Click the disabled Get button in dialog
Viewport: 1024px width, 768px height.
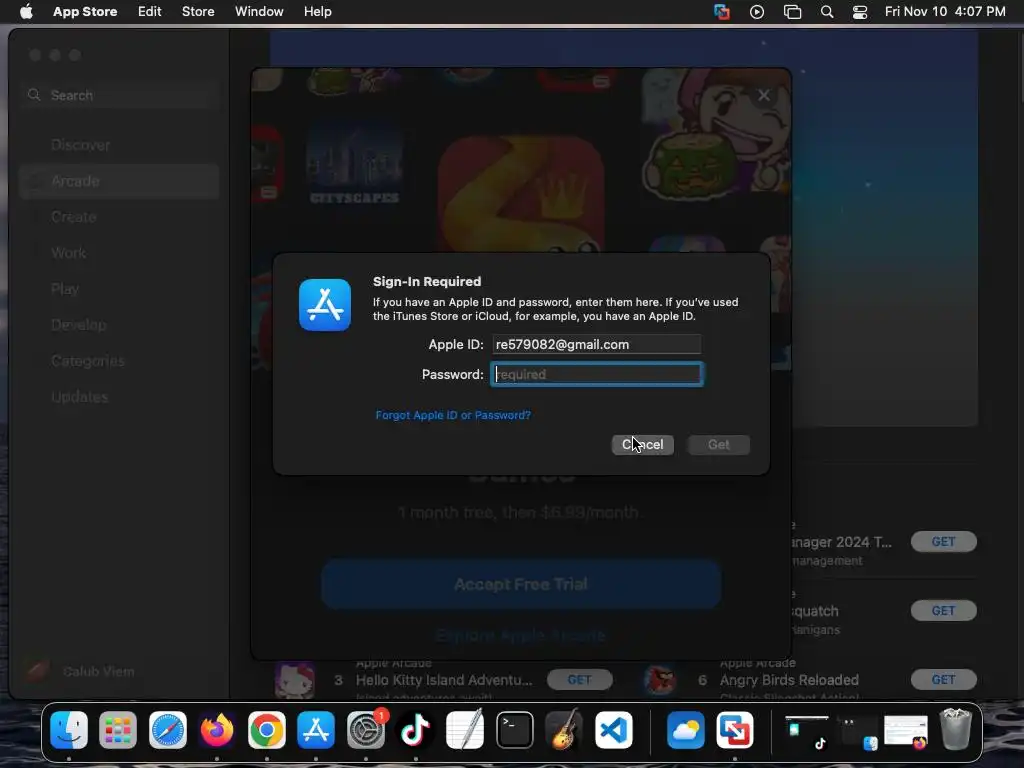718,445
